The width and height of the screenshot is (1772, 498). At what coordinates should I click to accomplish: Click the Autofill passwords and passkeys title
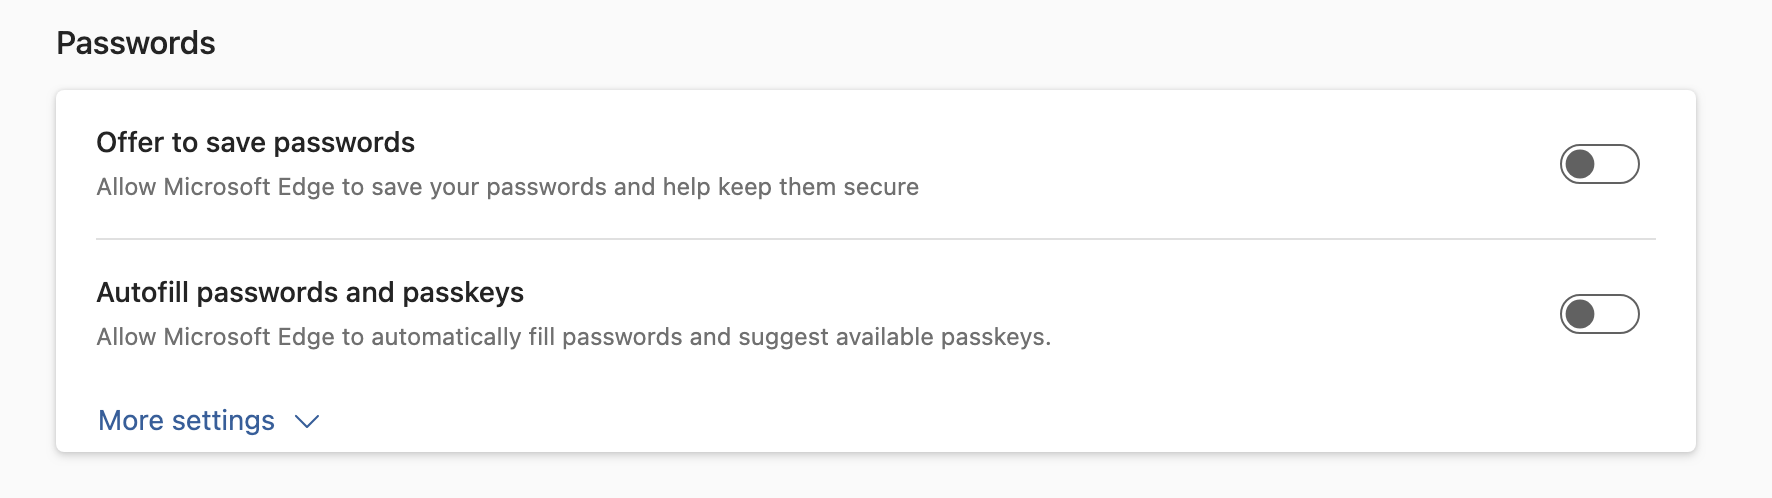click(x=310, y=293)
